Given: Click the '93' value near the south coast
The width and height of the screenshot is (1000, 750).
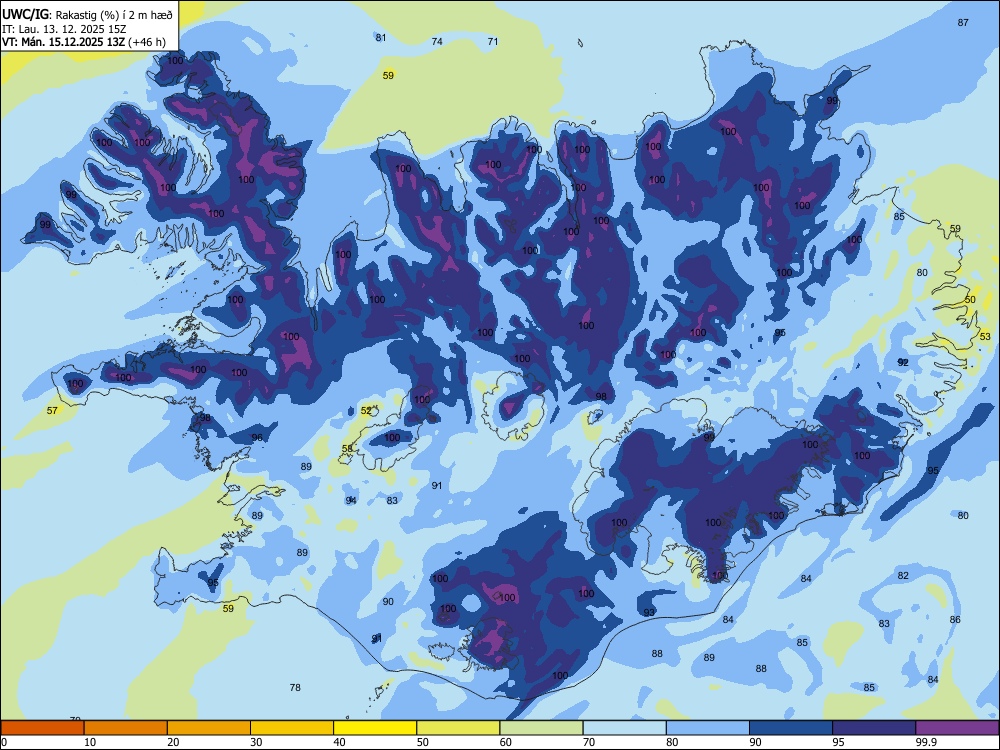Looking at the screenshot, I should [x=649, y=612].
